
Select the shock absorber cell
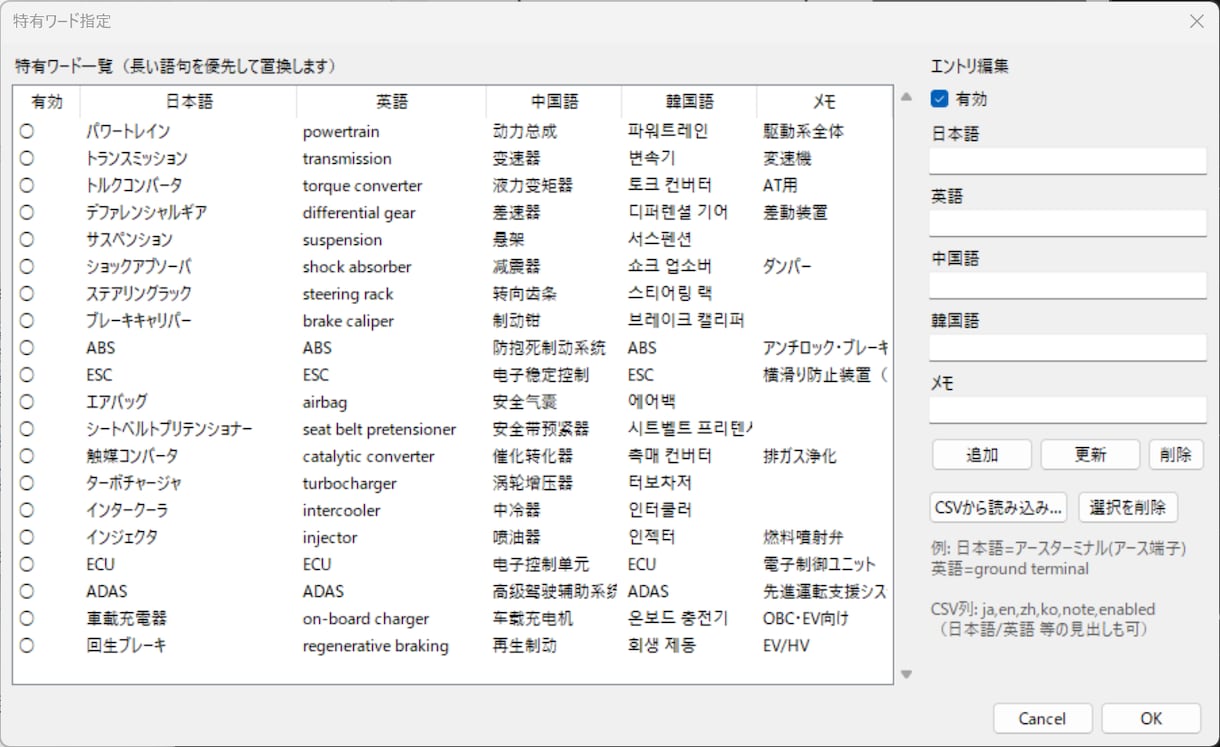pos(357,266)
